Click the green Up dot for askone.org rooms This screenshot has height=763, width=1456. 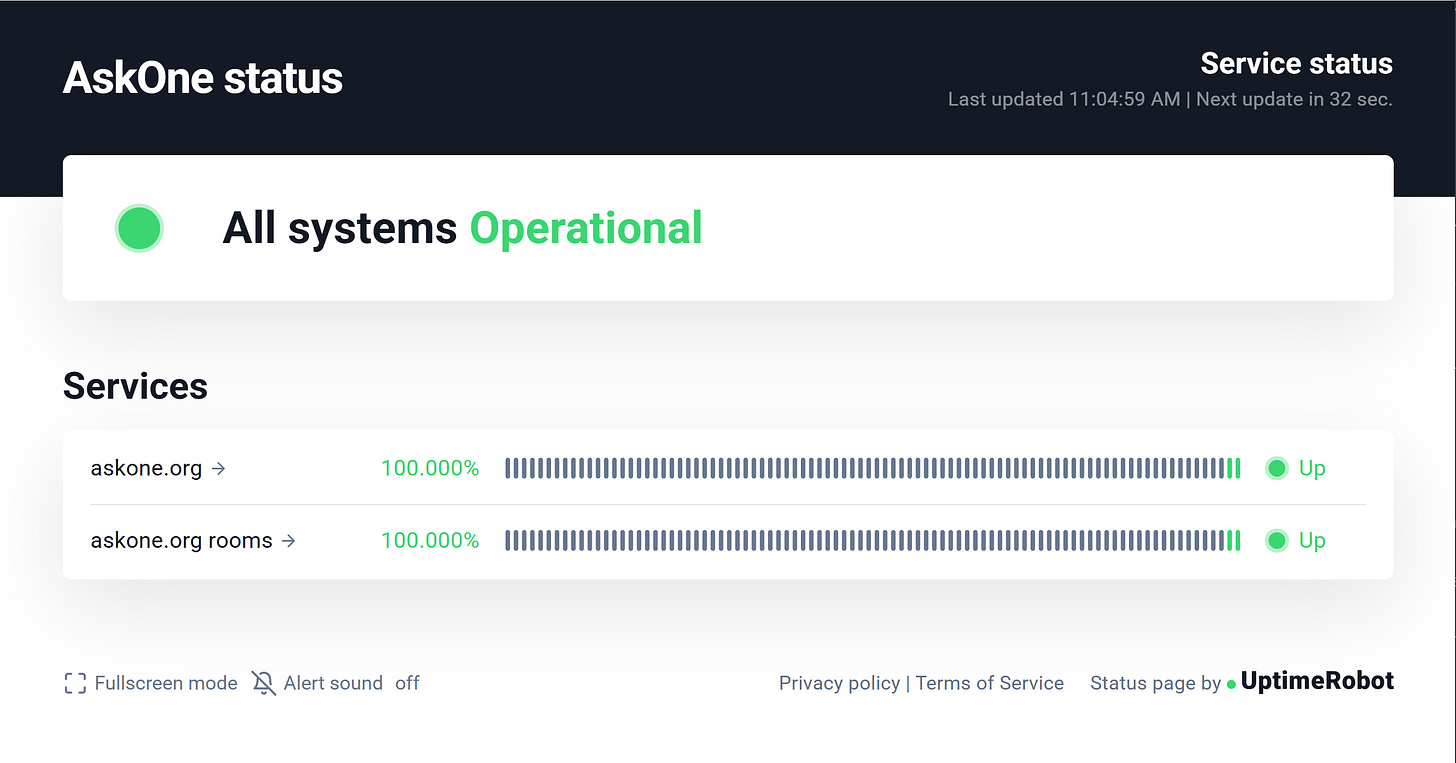1276,541
